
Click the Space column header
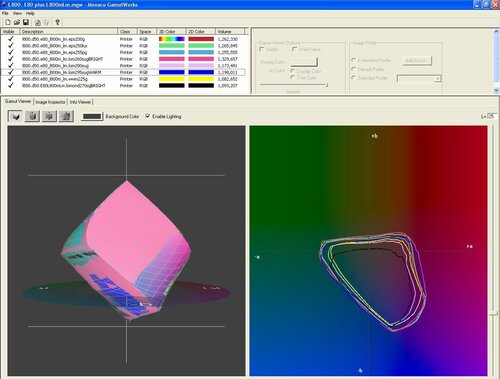click(x=147, y=31)
